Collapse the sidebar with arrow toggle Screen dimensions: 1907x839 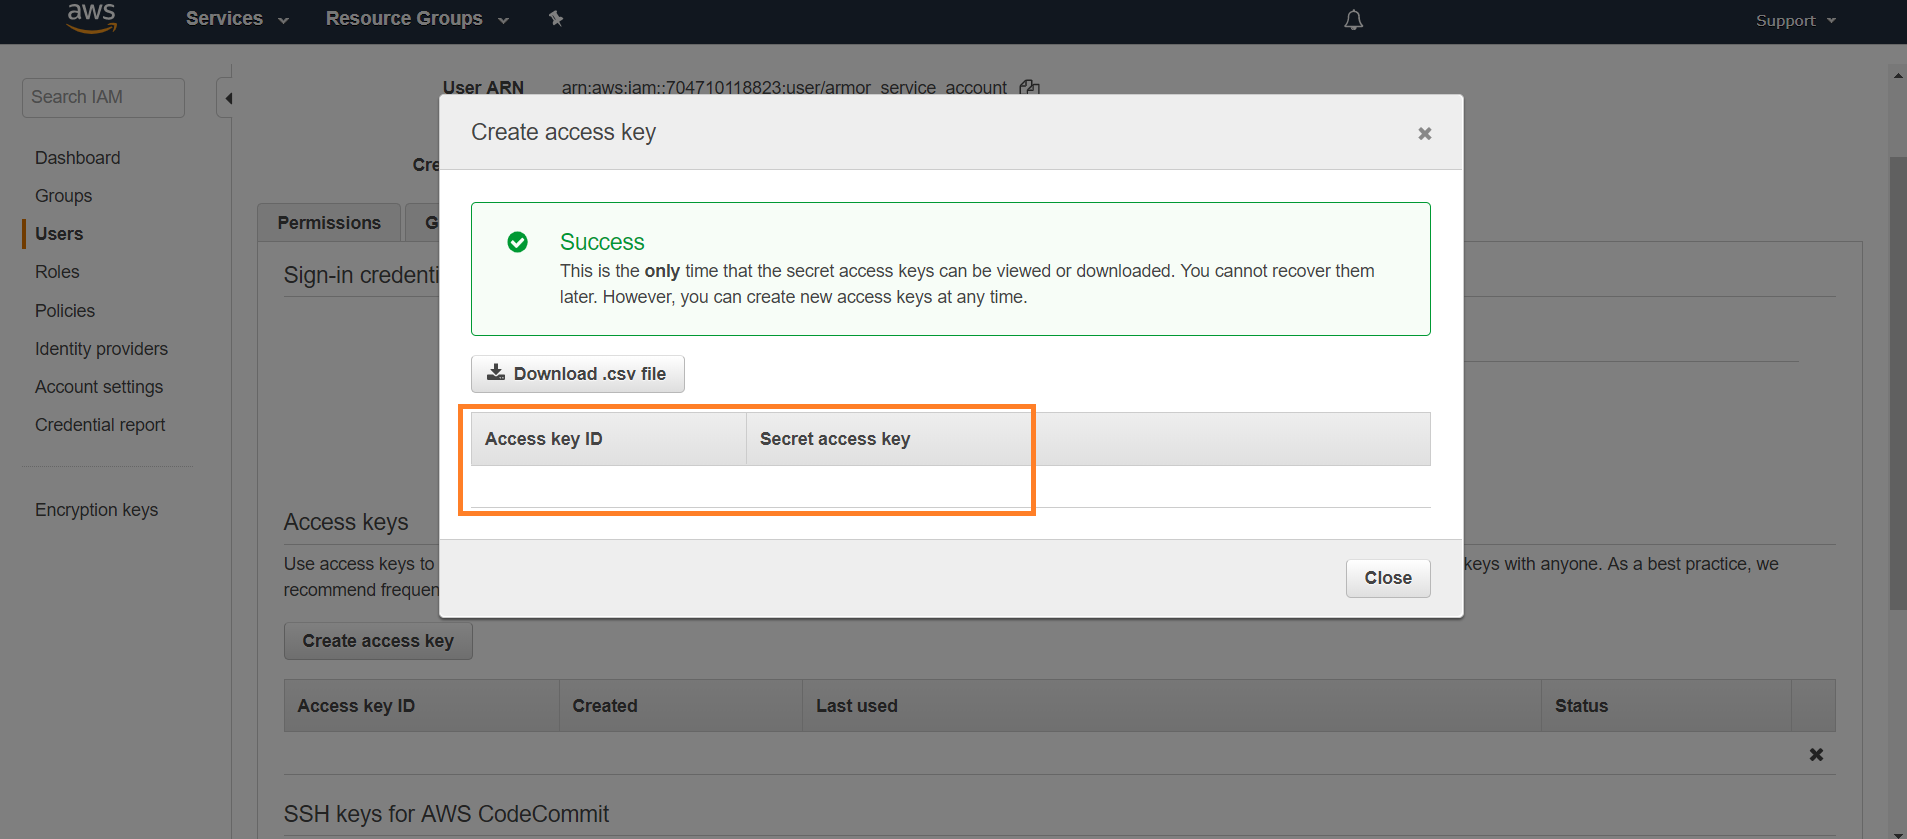tap(227, 98)
